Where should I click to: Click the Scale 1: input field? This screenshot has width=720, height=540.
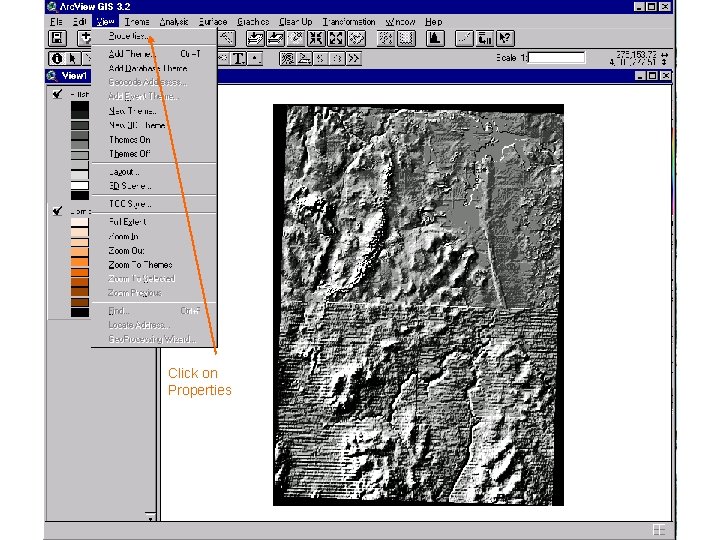pyautogui.click(x=557, y=57)
